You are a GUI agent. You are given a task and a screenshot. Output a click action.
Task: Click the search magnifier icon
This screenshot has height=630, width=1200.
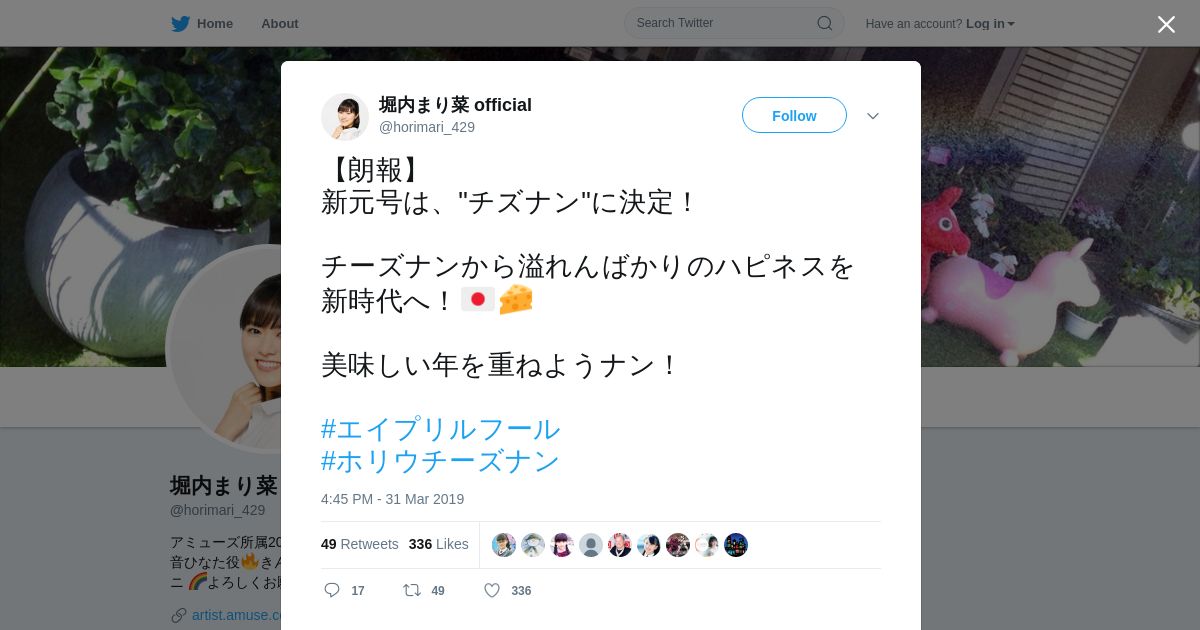(x=825, y=23)
